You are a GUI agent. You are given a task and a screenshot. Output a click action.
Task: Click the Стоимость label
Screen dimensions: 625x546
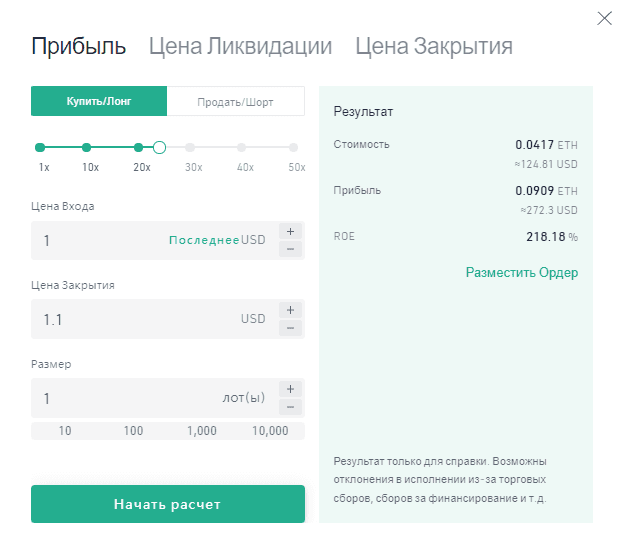pos(361,144)
